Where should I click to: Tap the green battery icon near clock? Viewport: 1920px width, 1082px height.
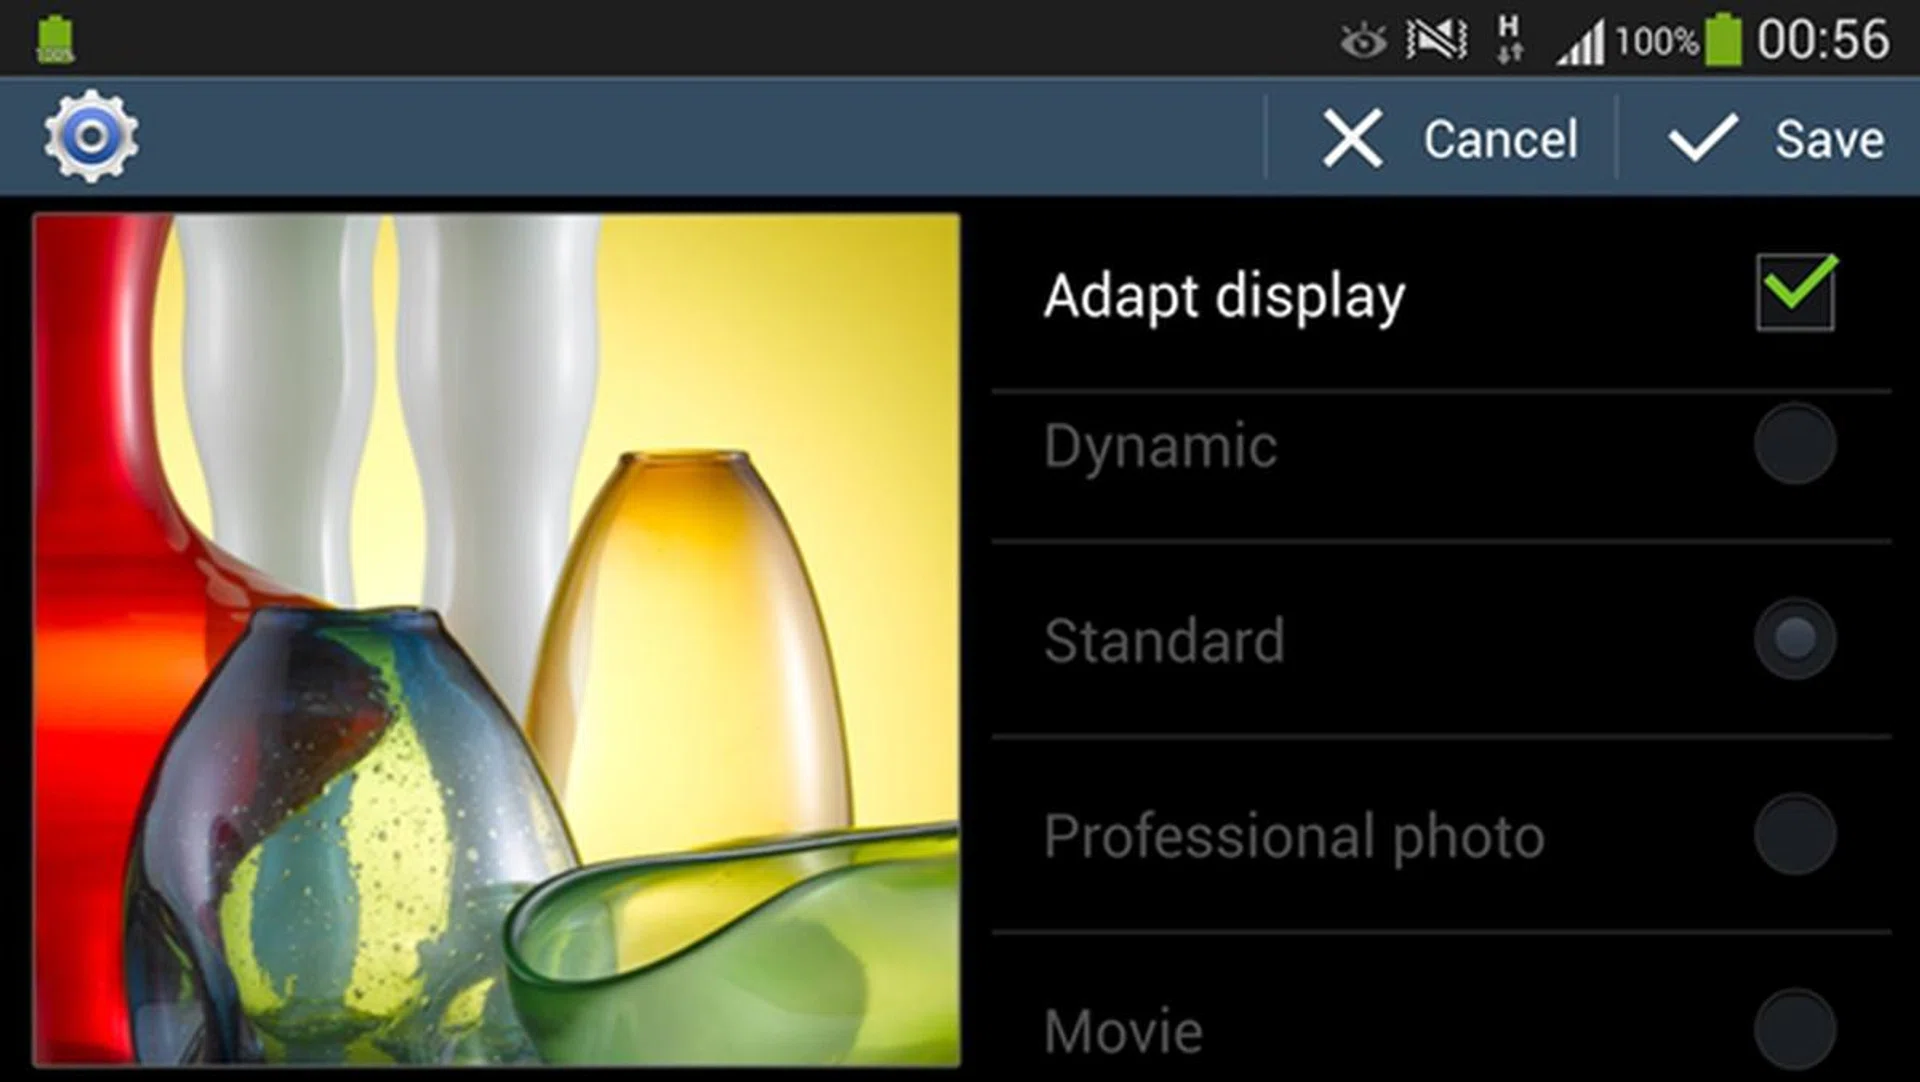[x=1722, y=41]
